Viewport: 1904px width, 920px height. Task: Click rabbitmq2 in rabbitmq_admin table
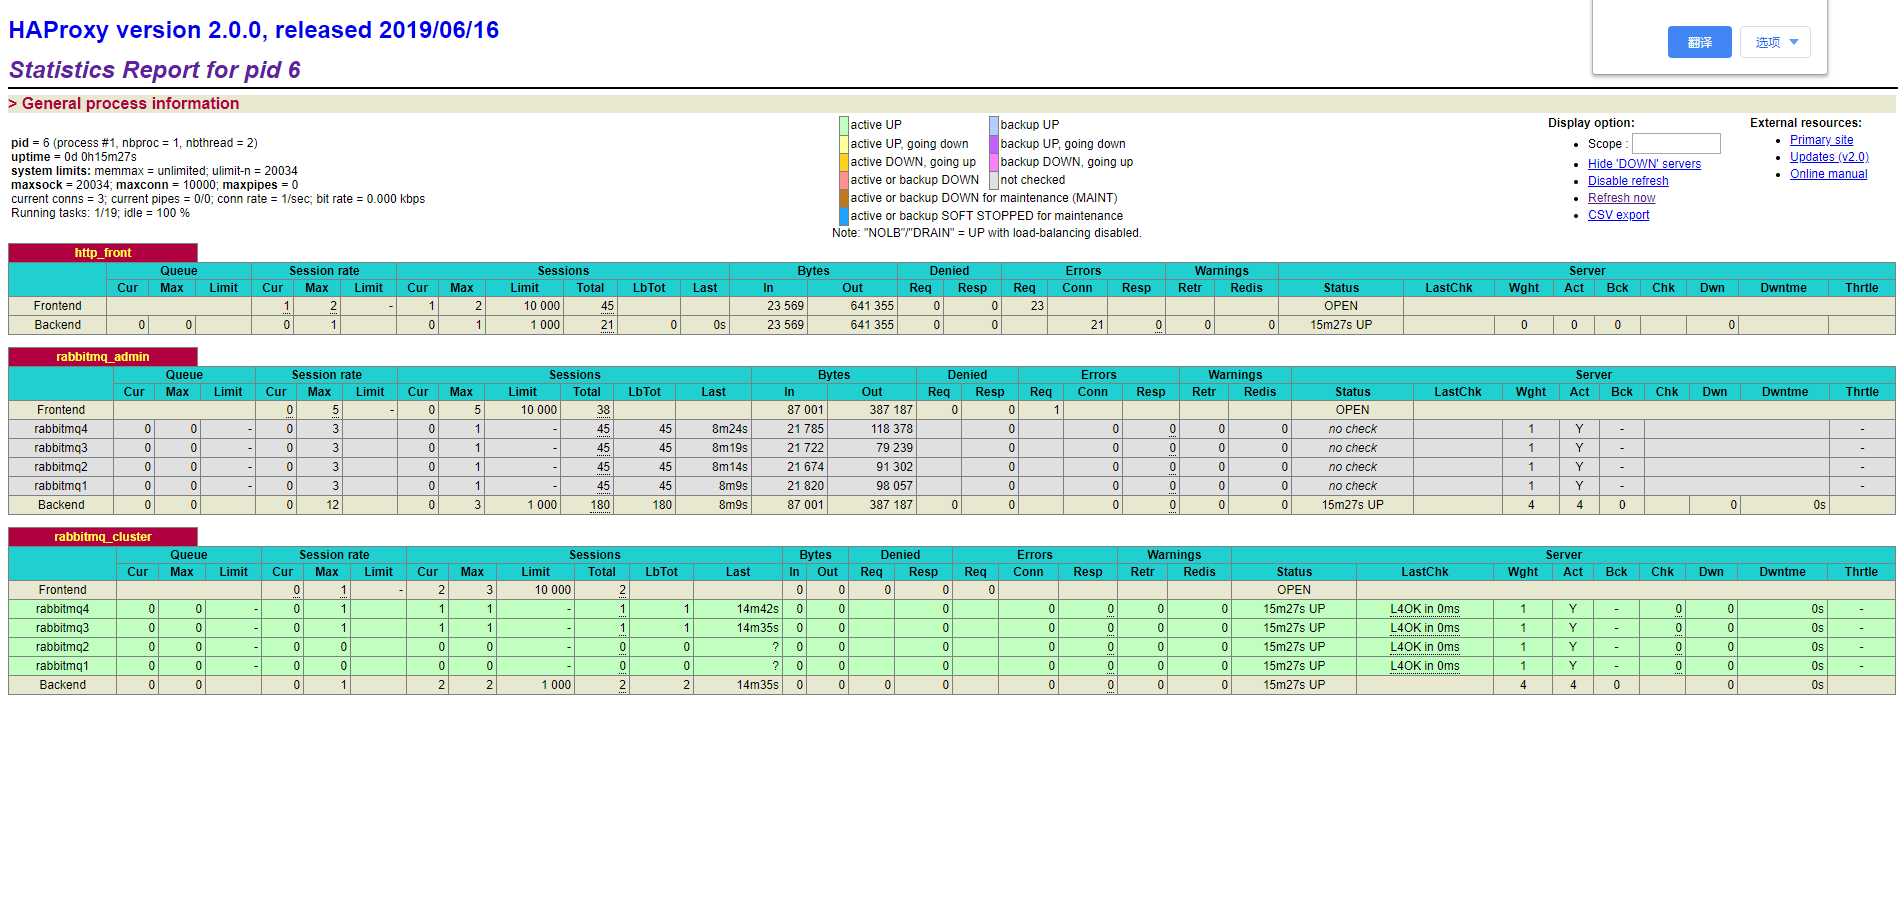point(61,467)
